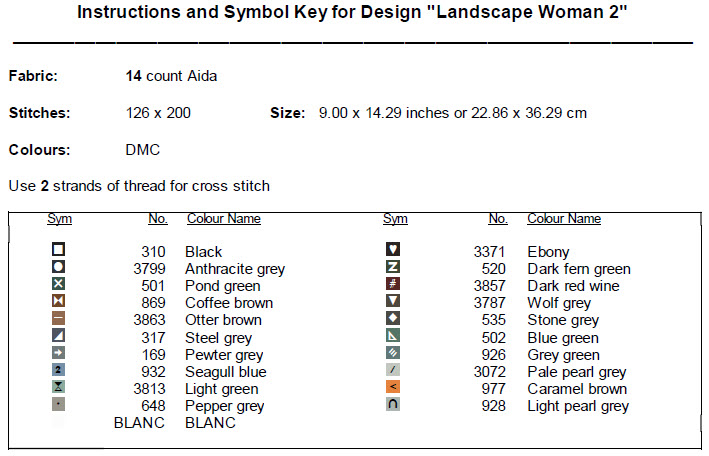709x456 pixels.
Task: Click the document title heading
Action: [352, 15]
